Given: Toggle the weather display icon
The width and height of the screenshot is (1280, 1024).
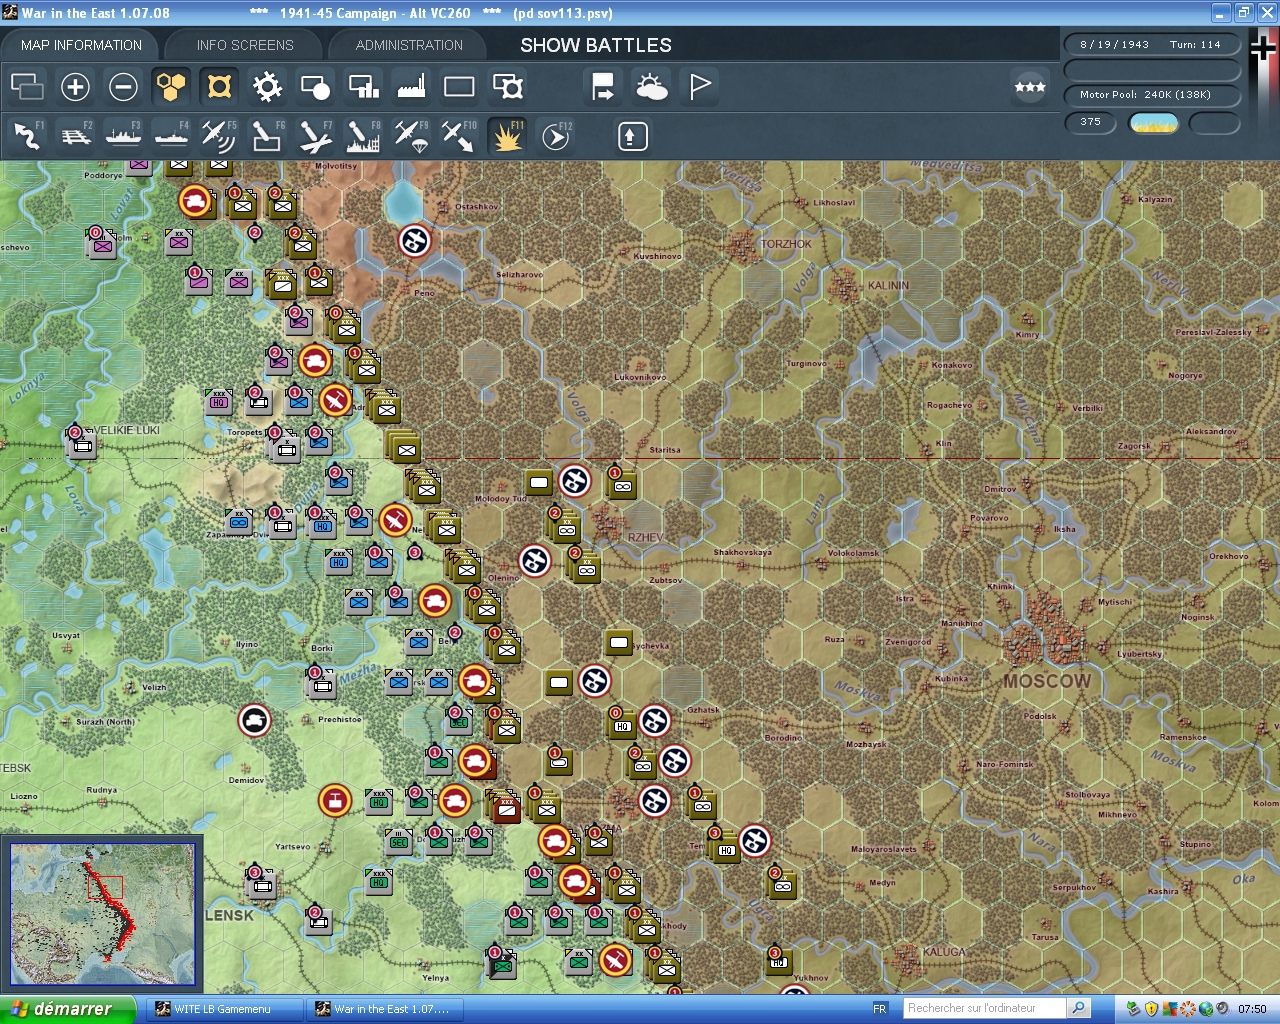Looking at the screenshot, I should pyautogui.click(x=652, y=87).
